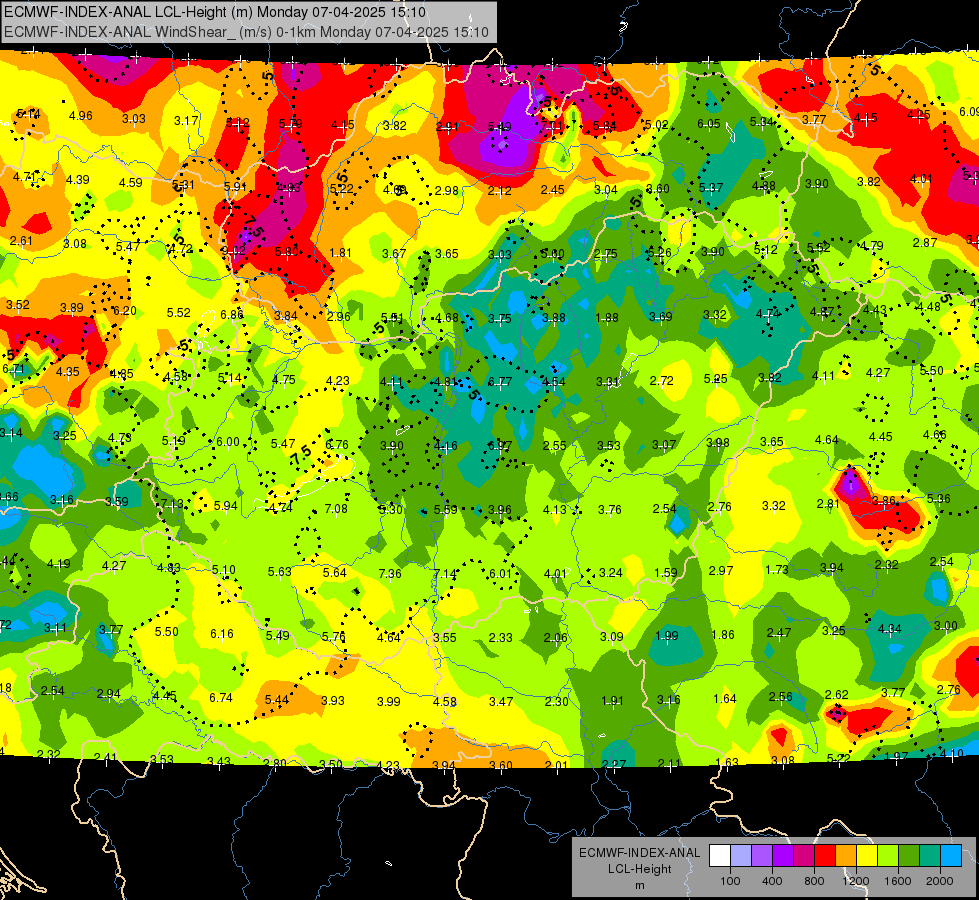The width and height of the screenshot is (979, 900).
Task: Click the LCL-Height (m) header line
Action: [x=215, y=12]
